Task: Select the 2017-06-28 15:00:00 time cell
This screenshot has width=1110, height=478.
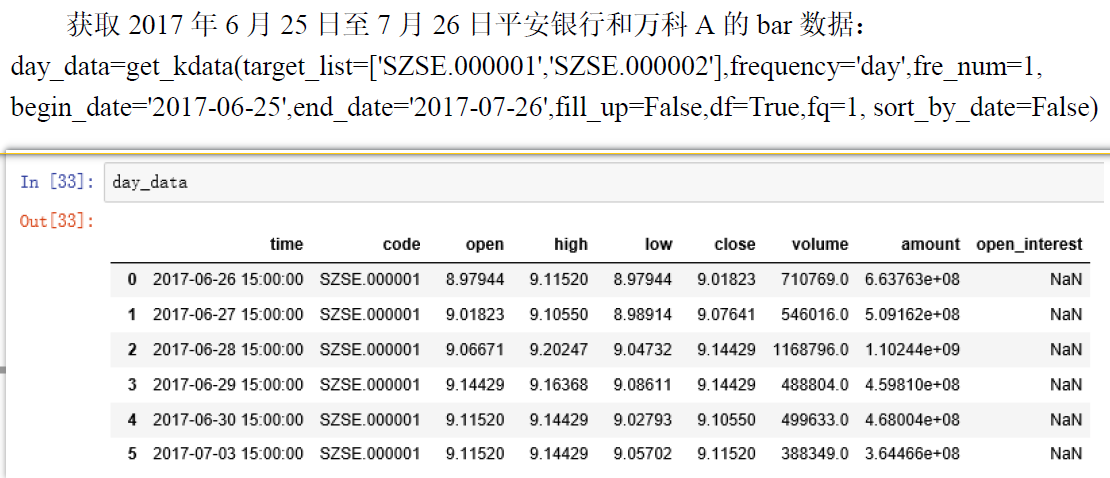Action: coord(228,349)
